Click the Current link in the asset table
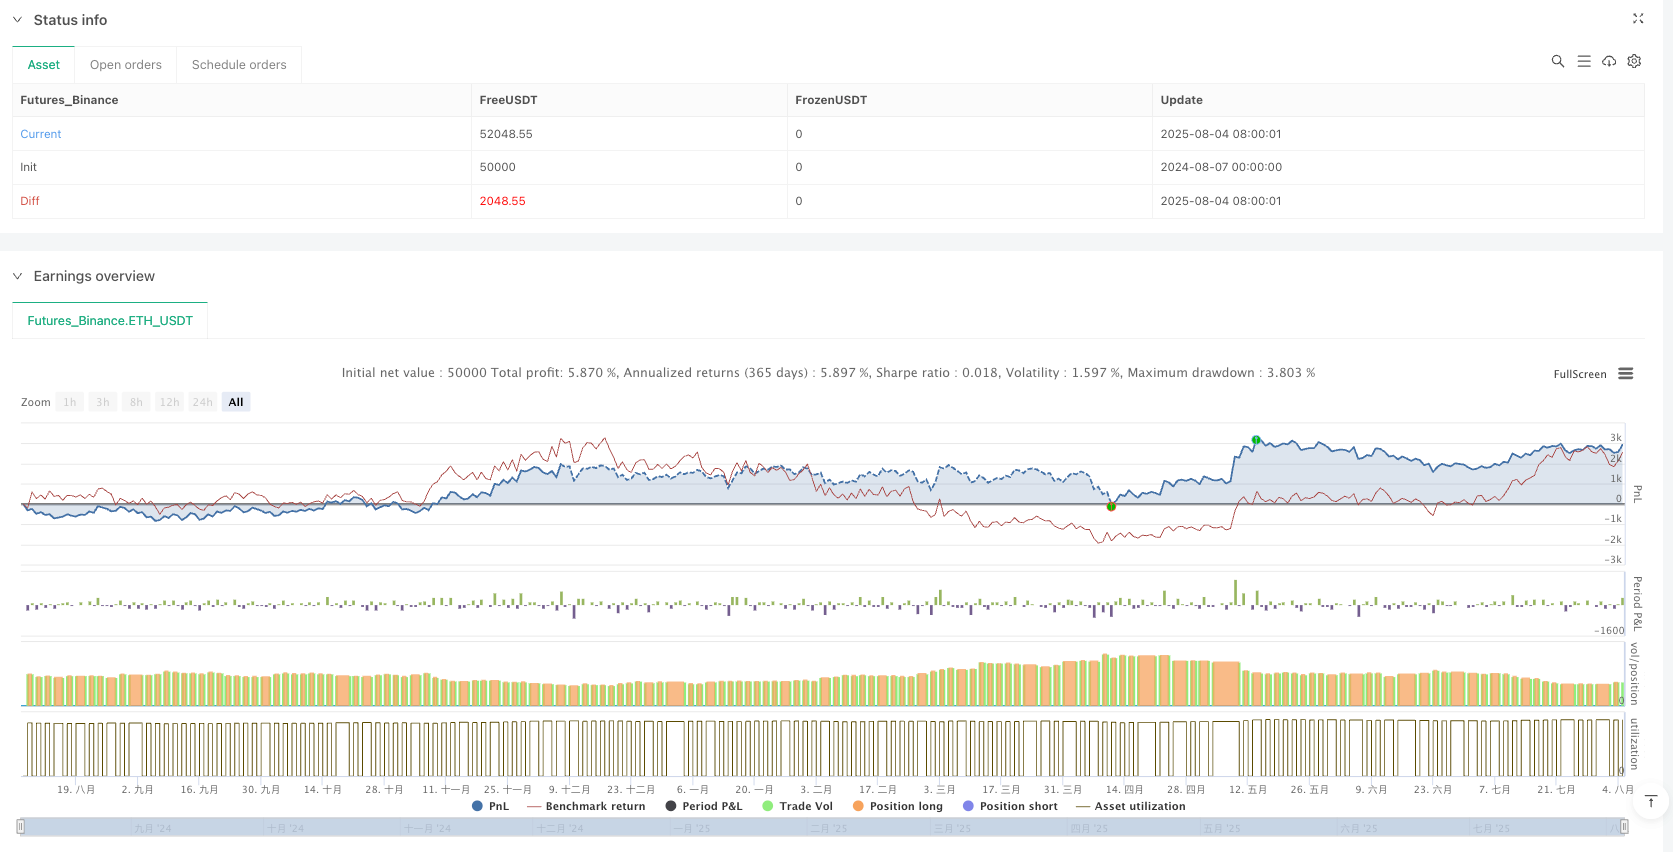The image size is (1673, 852). coord(41,134)
